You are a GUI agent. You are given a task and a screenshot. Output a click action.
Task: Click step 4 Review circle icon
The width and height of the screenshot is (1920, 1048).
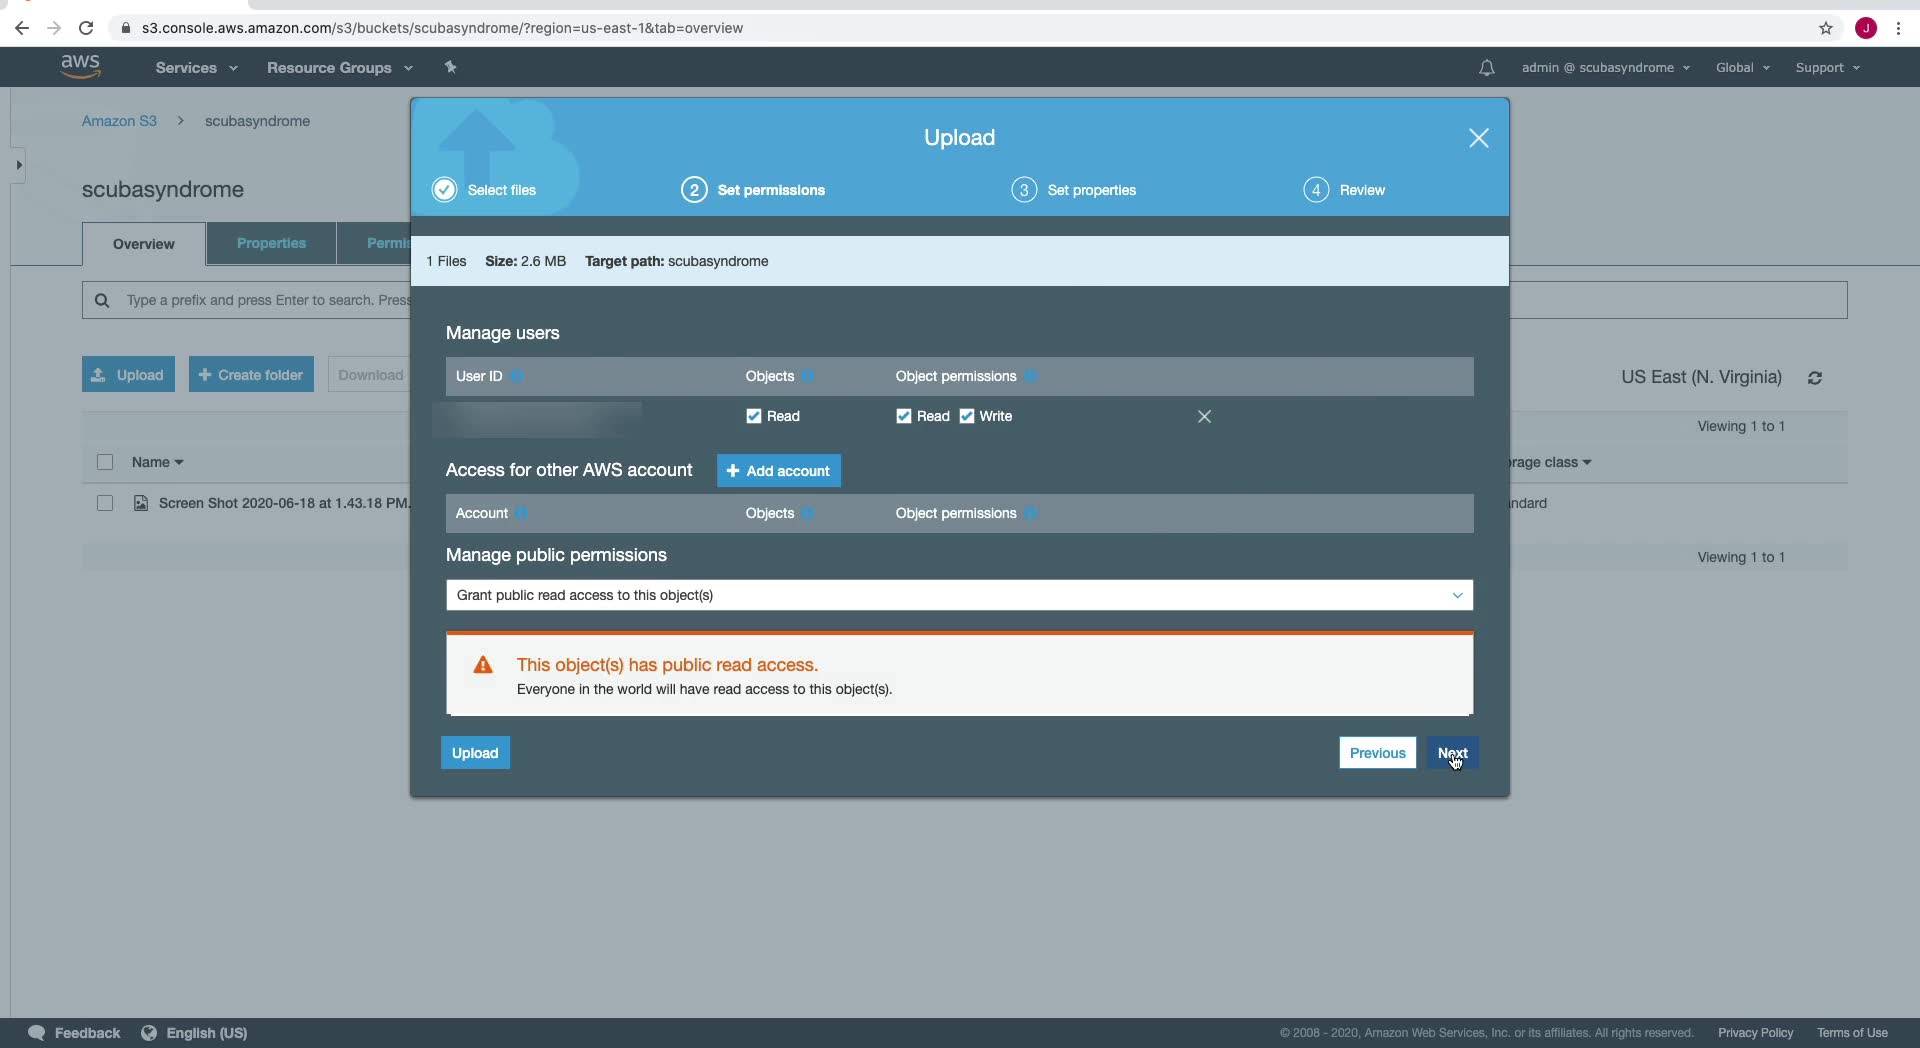1316,190
